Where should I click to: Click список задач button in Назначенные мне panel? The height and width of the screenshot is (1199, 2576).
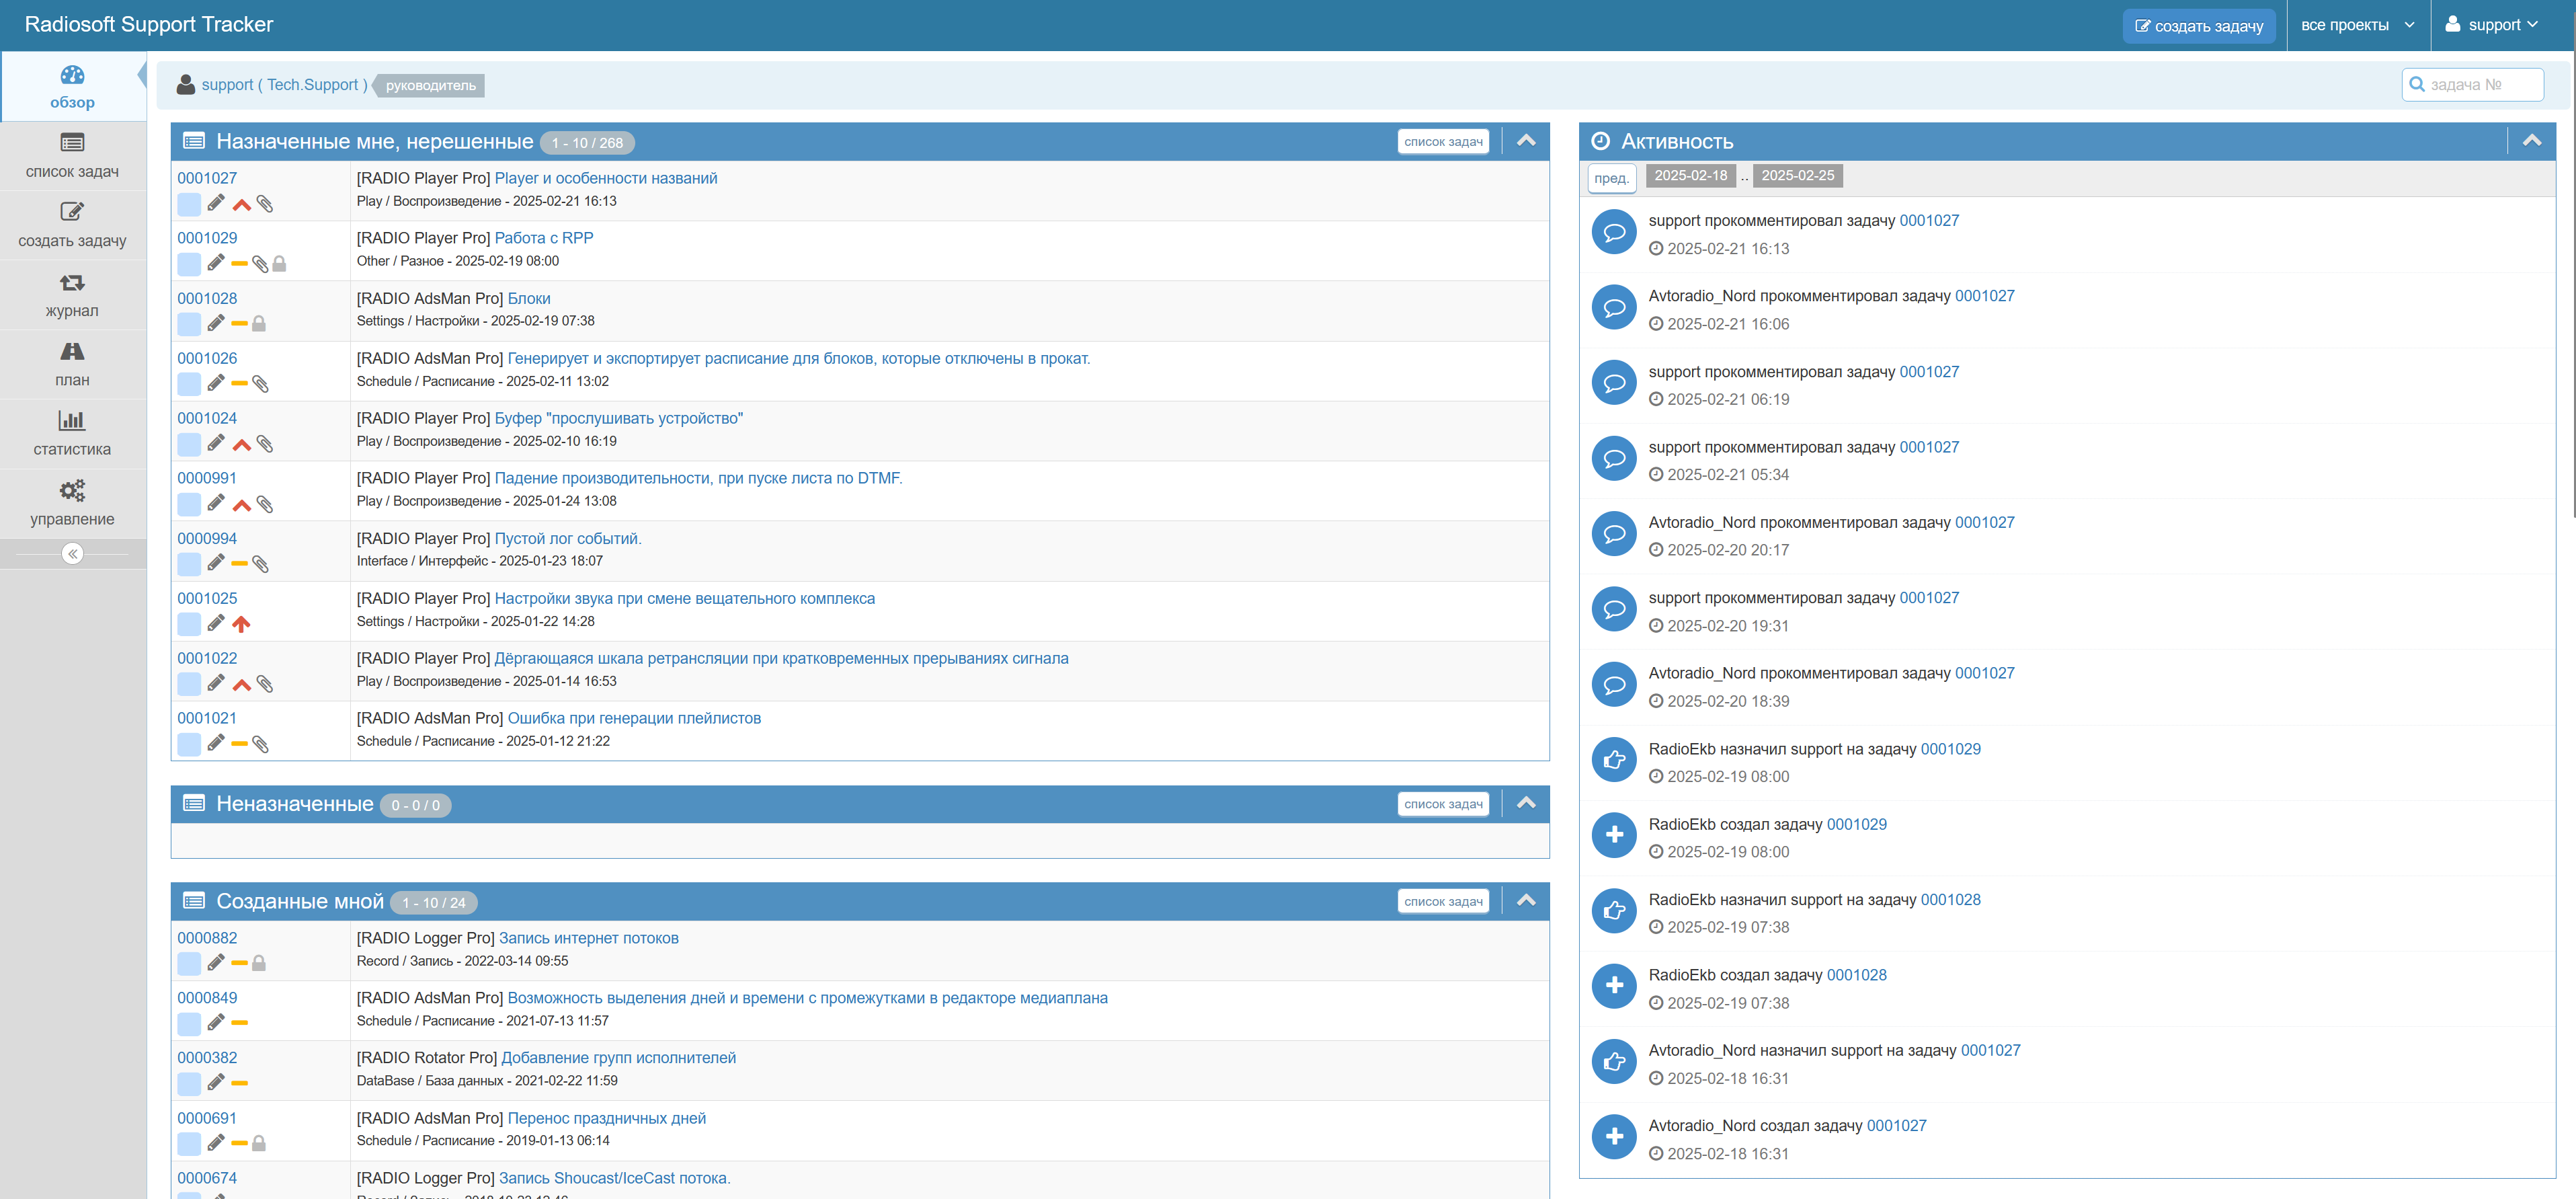[1443, 142]
